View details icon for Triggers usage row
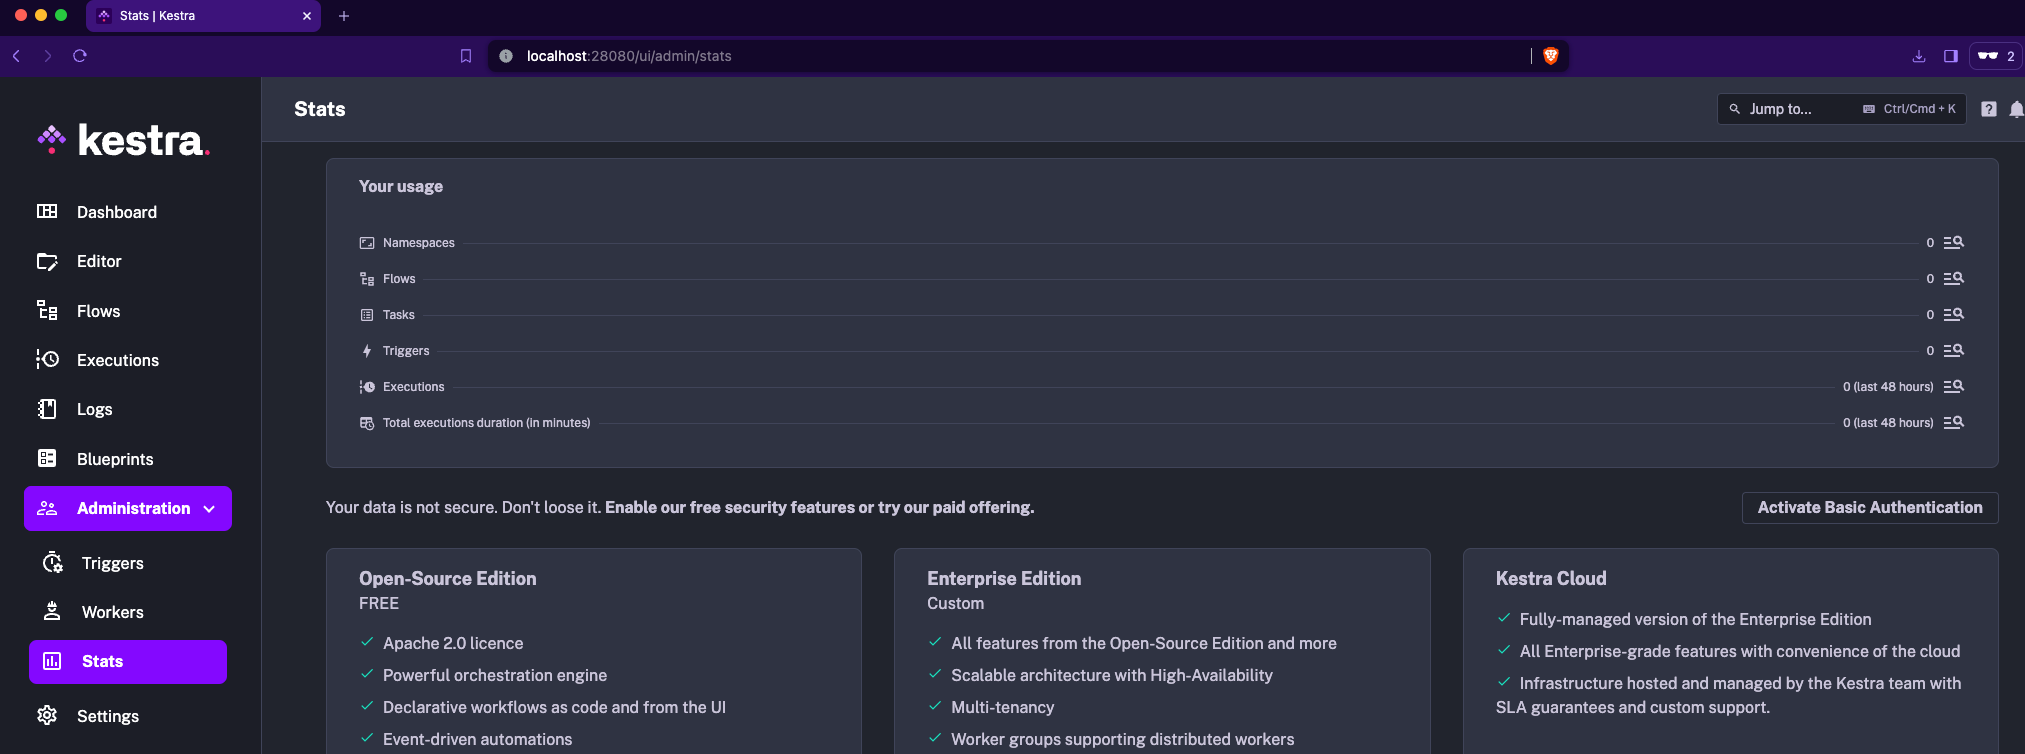This screenshot has height=754, width=2025. (1953, 351)
